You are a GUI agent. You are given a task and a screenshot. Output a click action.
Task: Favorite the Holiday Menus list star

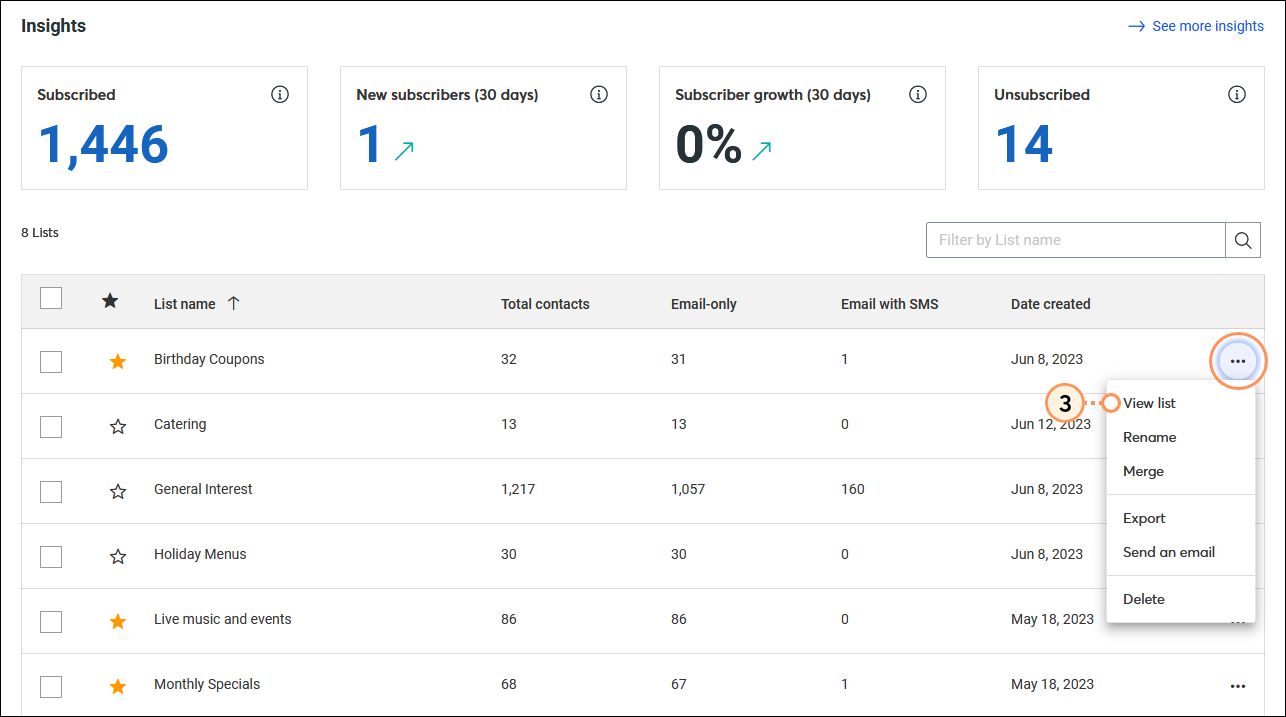(x=118, y=556)
